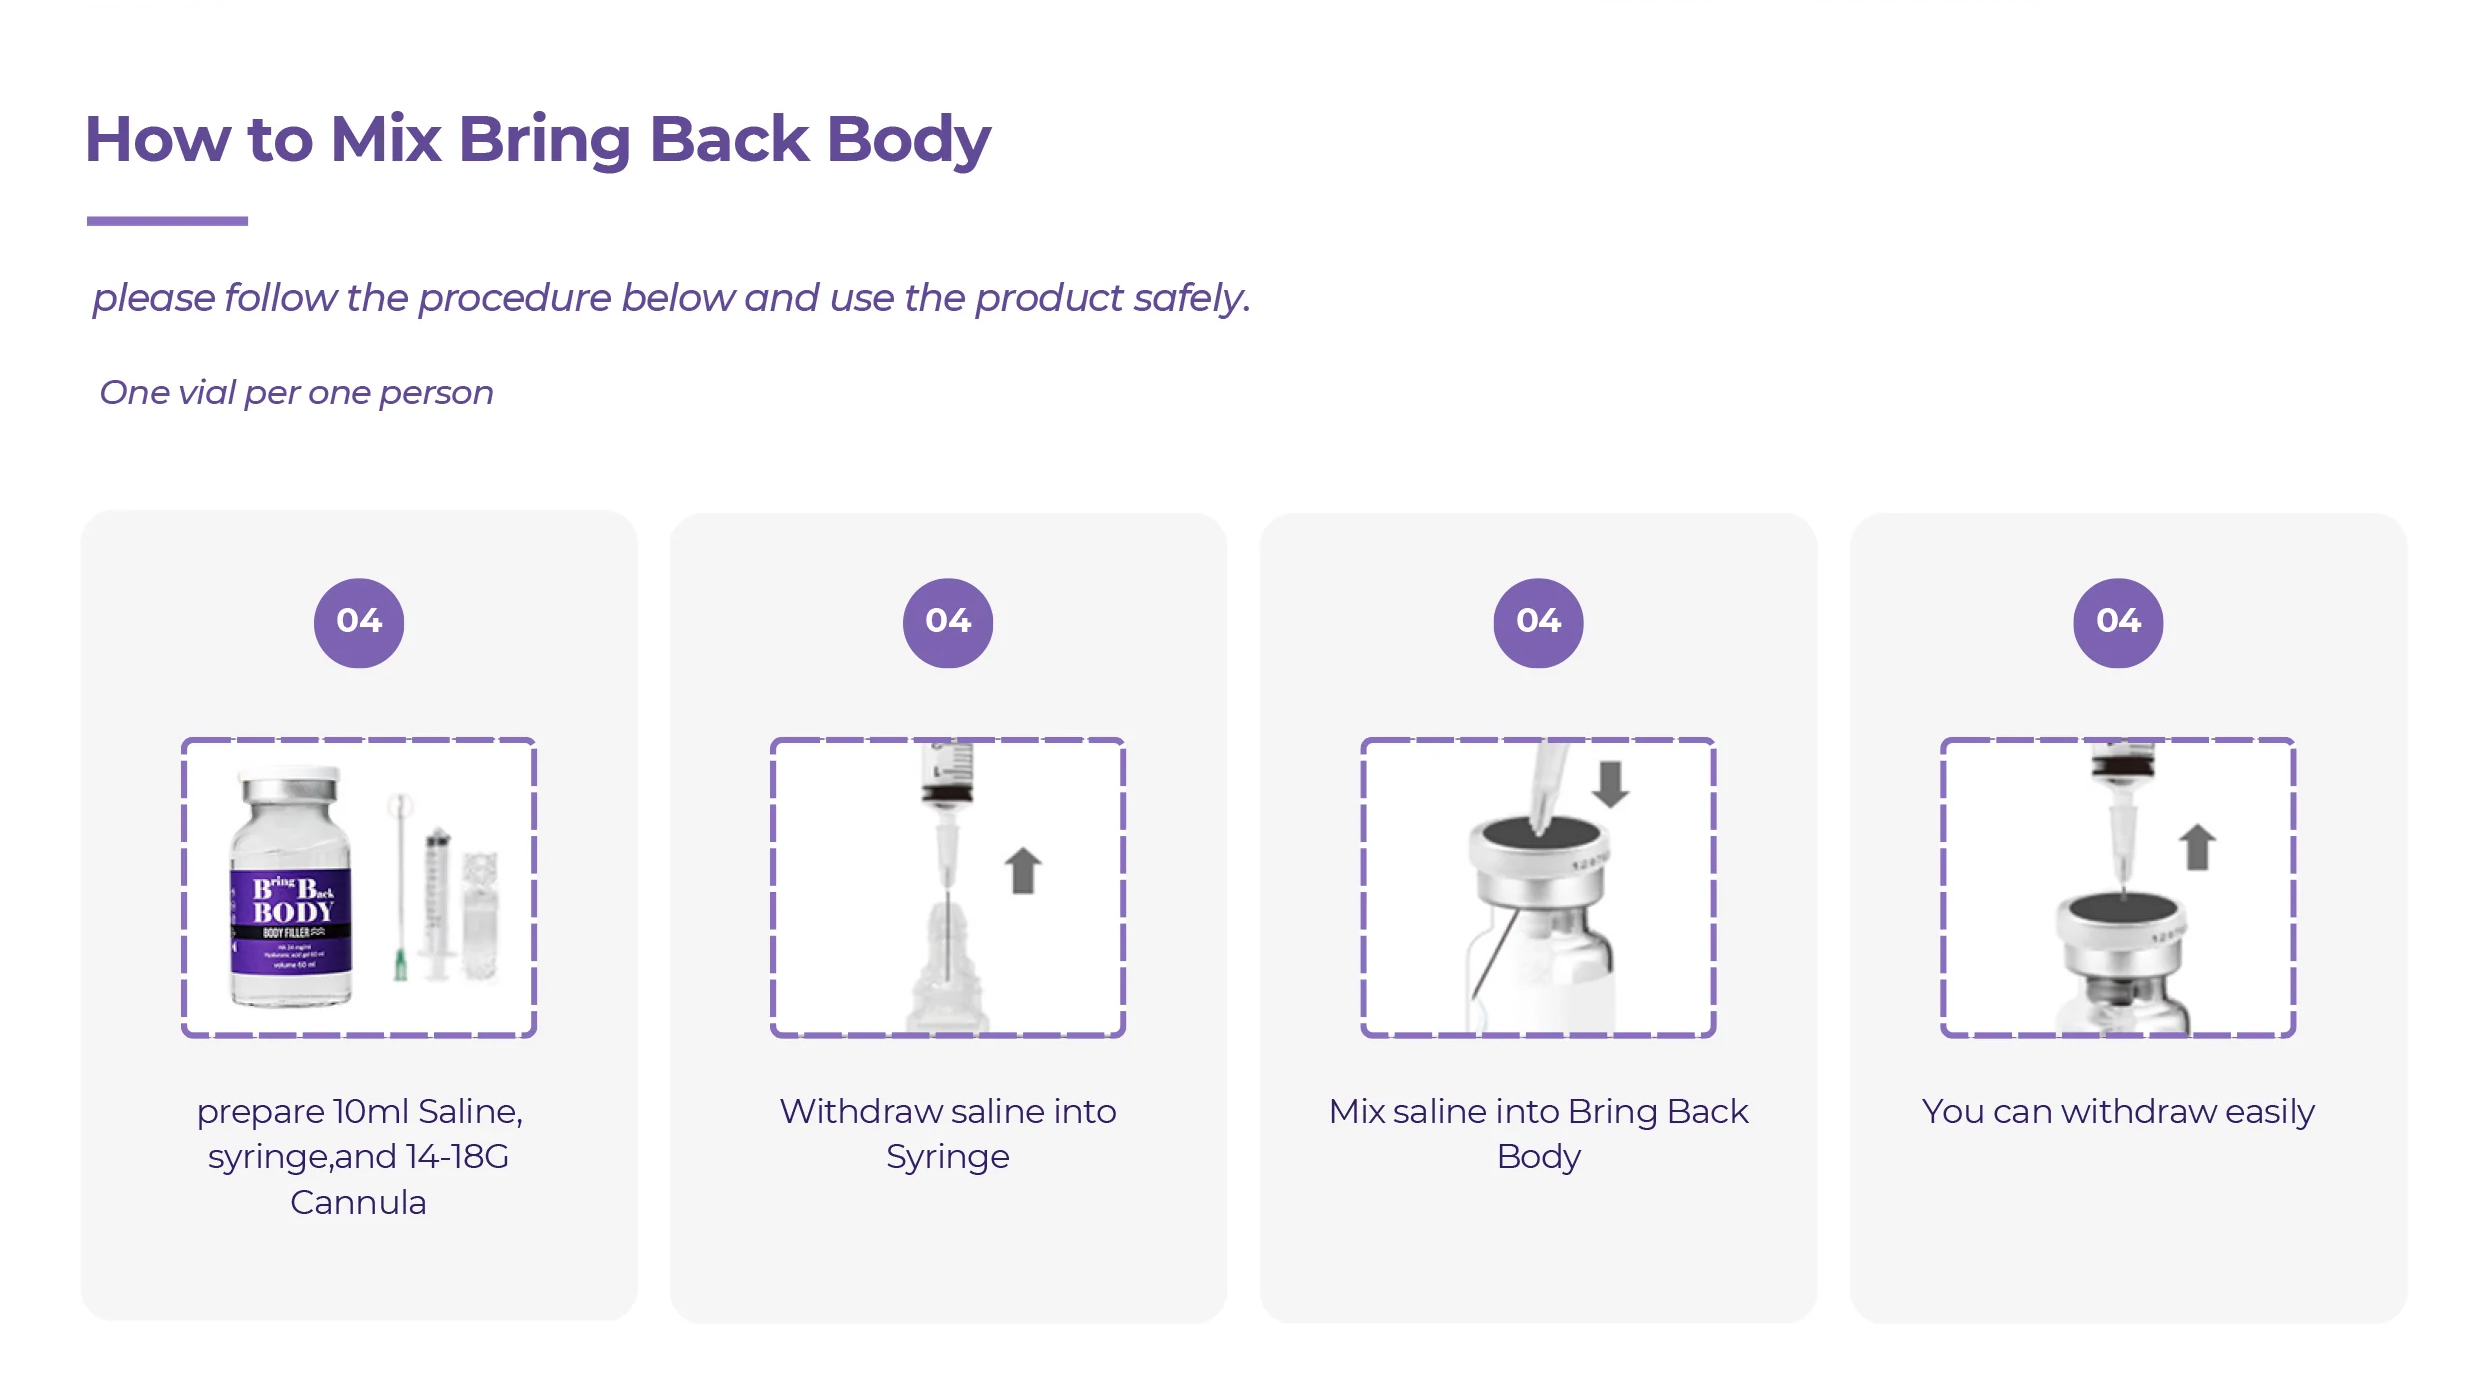The height and width of the screenshot is (1376, 2481).
Task: Click the 04 badge above the saline preparation step
Action: click(x=359, y=622)
